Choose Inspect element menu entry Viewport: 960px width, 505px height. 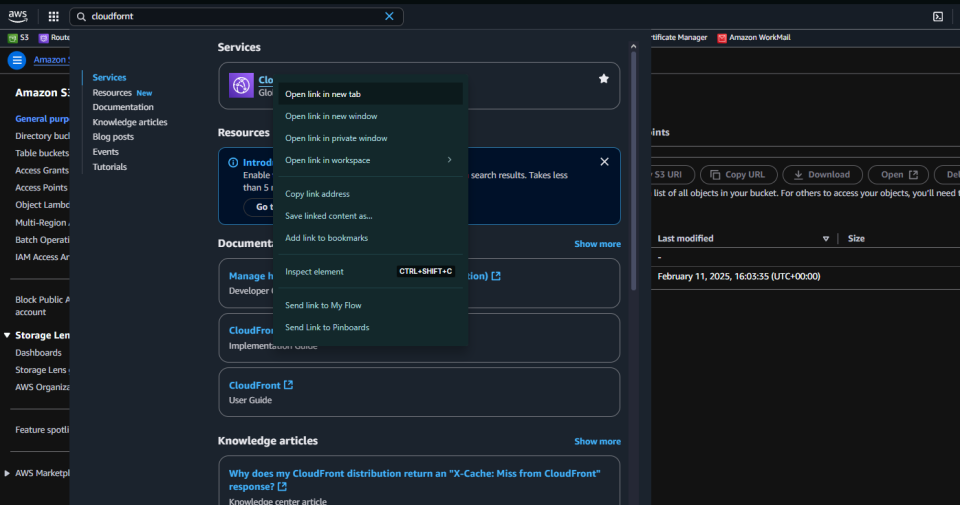[370, 272]
